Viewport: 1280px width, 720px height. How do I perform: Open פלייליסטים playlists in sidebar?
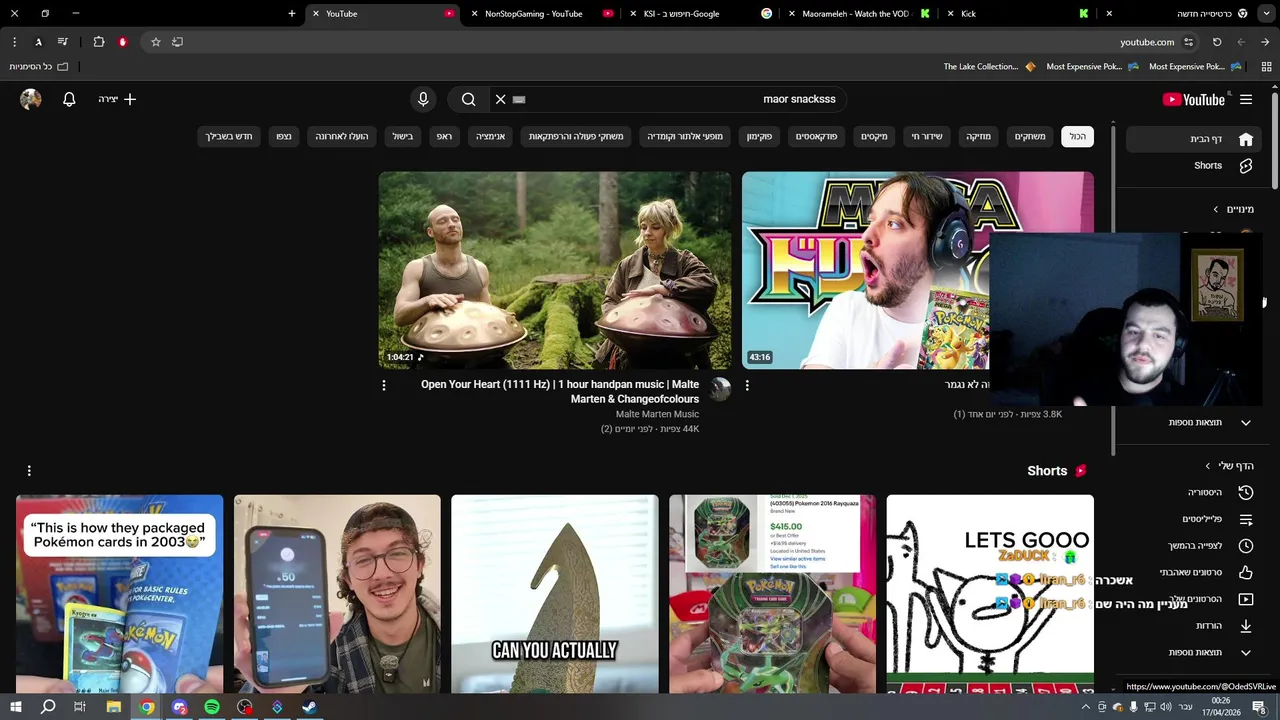1193,519
